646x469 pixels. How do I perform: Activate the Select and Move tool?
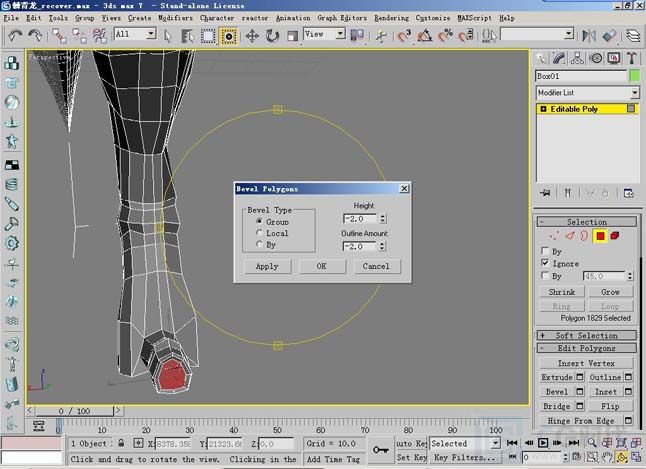tap(252, 36)
